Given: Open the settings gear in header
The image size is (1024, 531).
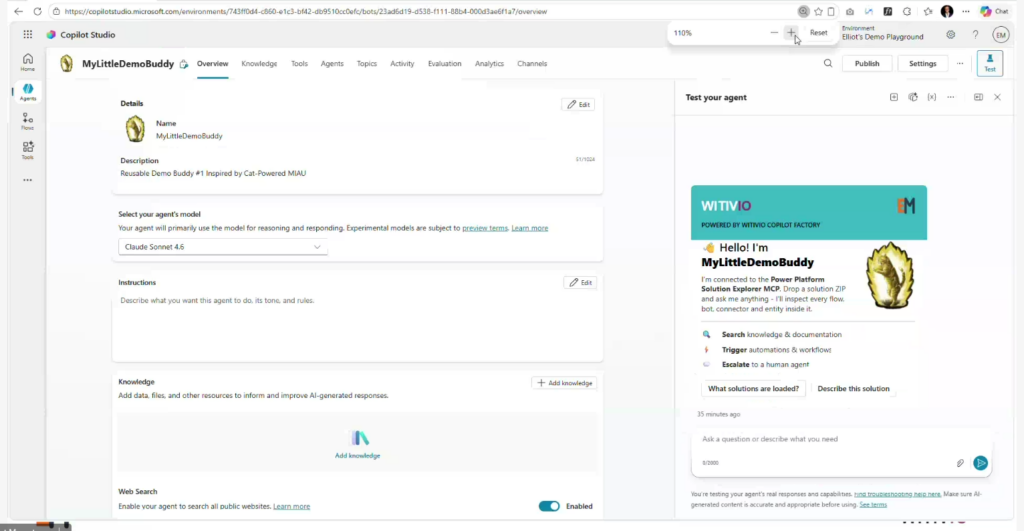Looking at the screenshot, I should (950, 35).
